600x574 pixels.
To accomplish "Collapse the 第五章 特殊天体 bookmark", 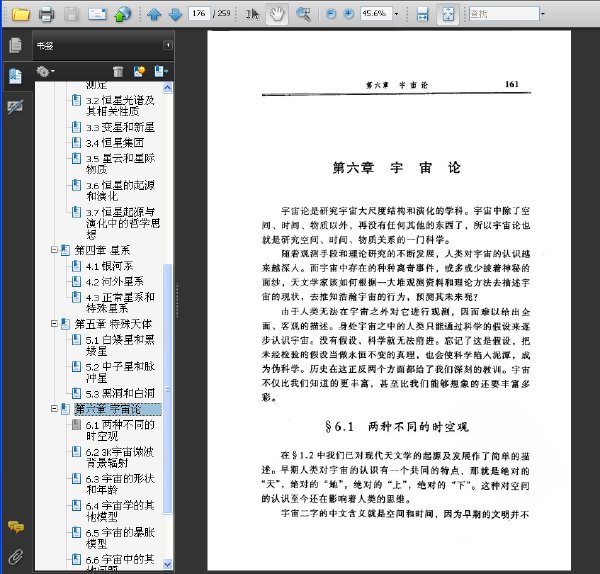I will tap(54, 324).
